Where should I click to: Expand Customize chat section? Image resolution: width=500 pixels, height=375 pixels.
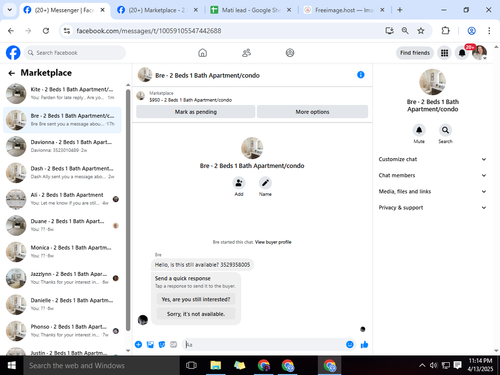tap(432, 159)
